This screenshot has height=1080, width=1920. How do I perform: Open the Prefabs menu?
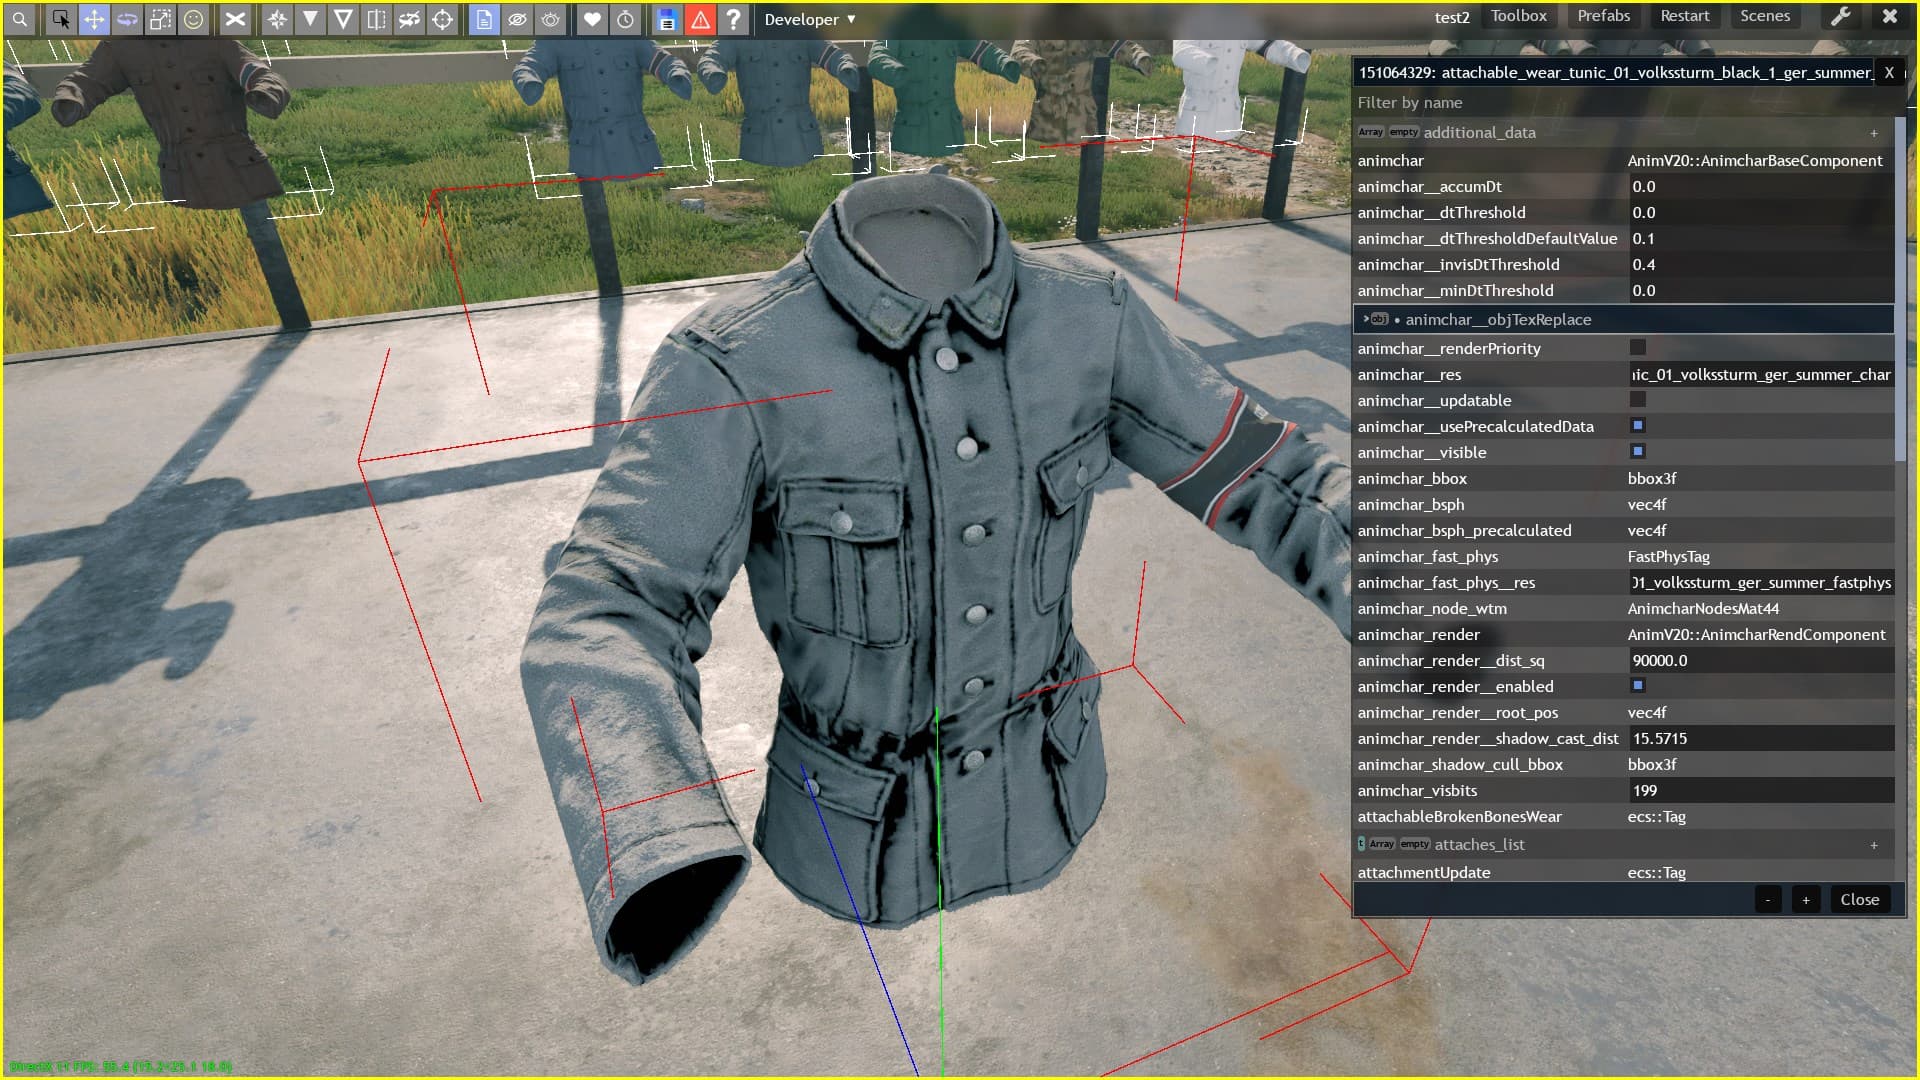point(1602,16)
